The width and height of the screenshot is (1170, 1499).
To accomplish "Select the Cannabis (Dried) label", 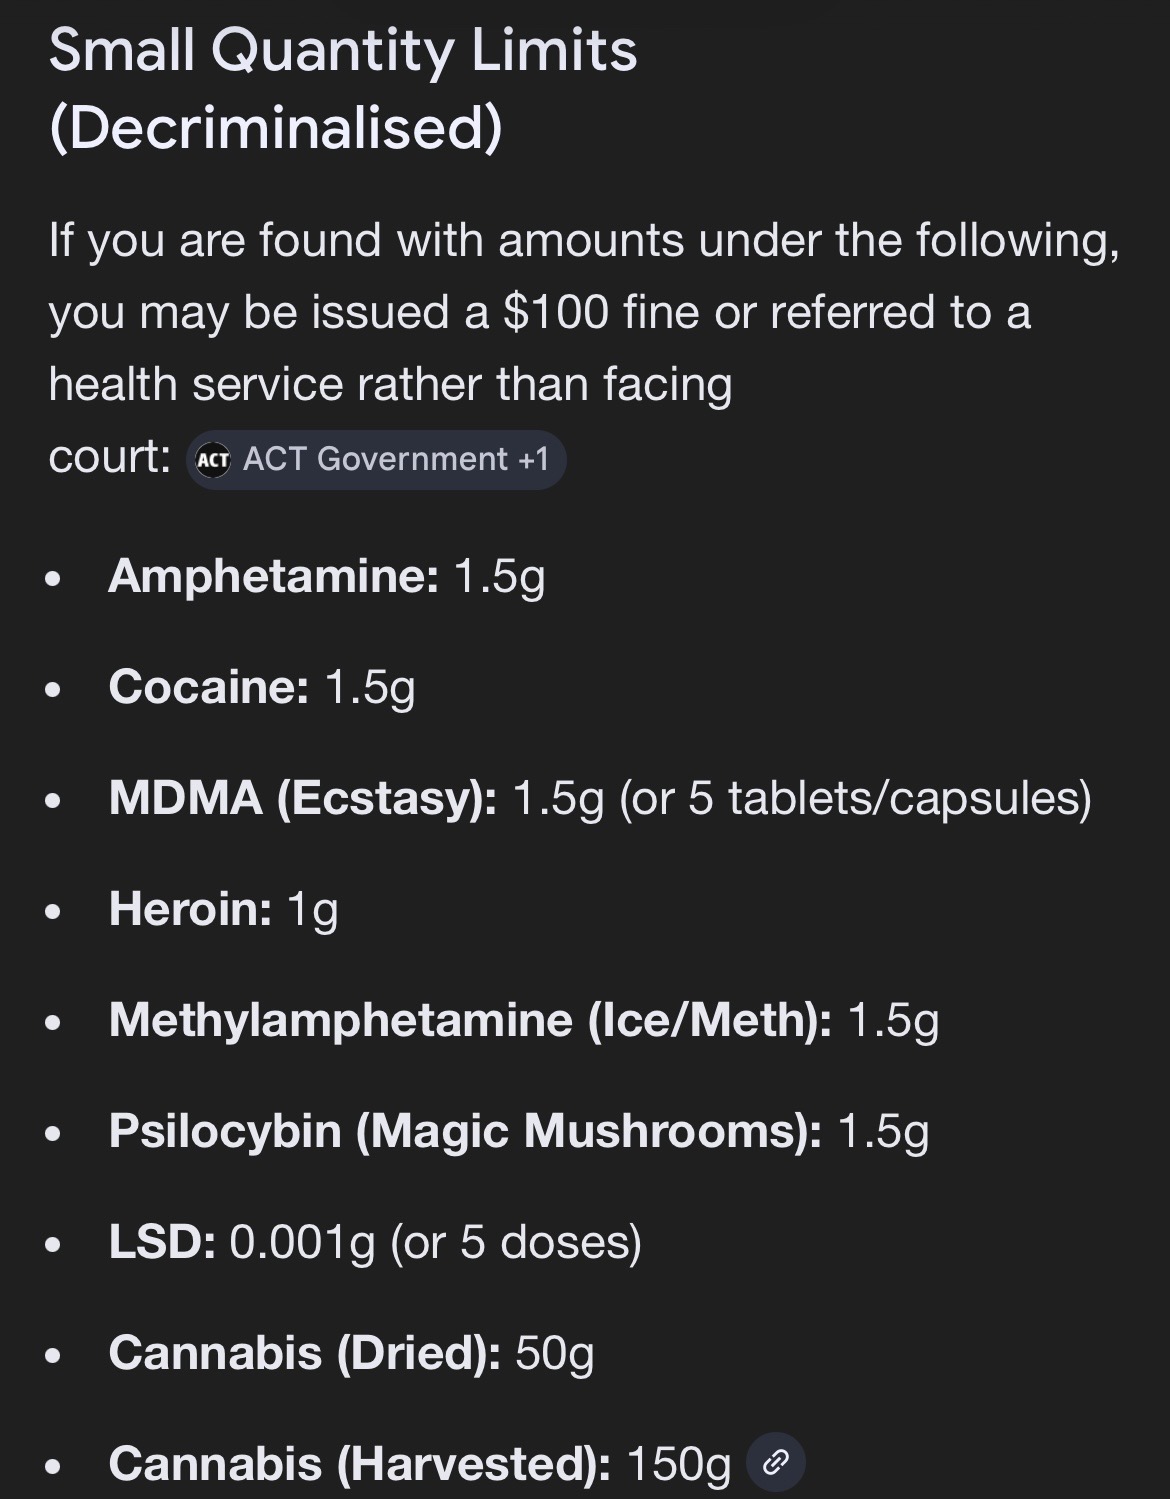I will pos(304,1353).
